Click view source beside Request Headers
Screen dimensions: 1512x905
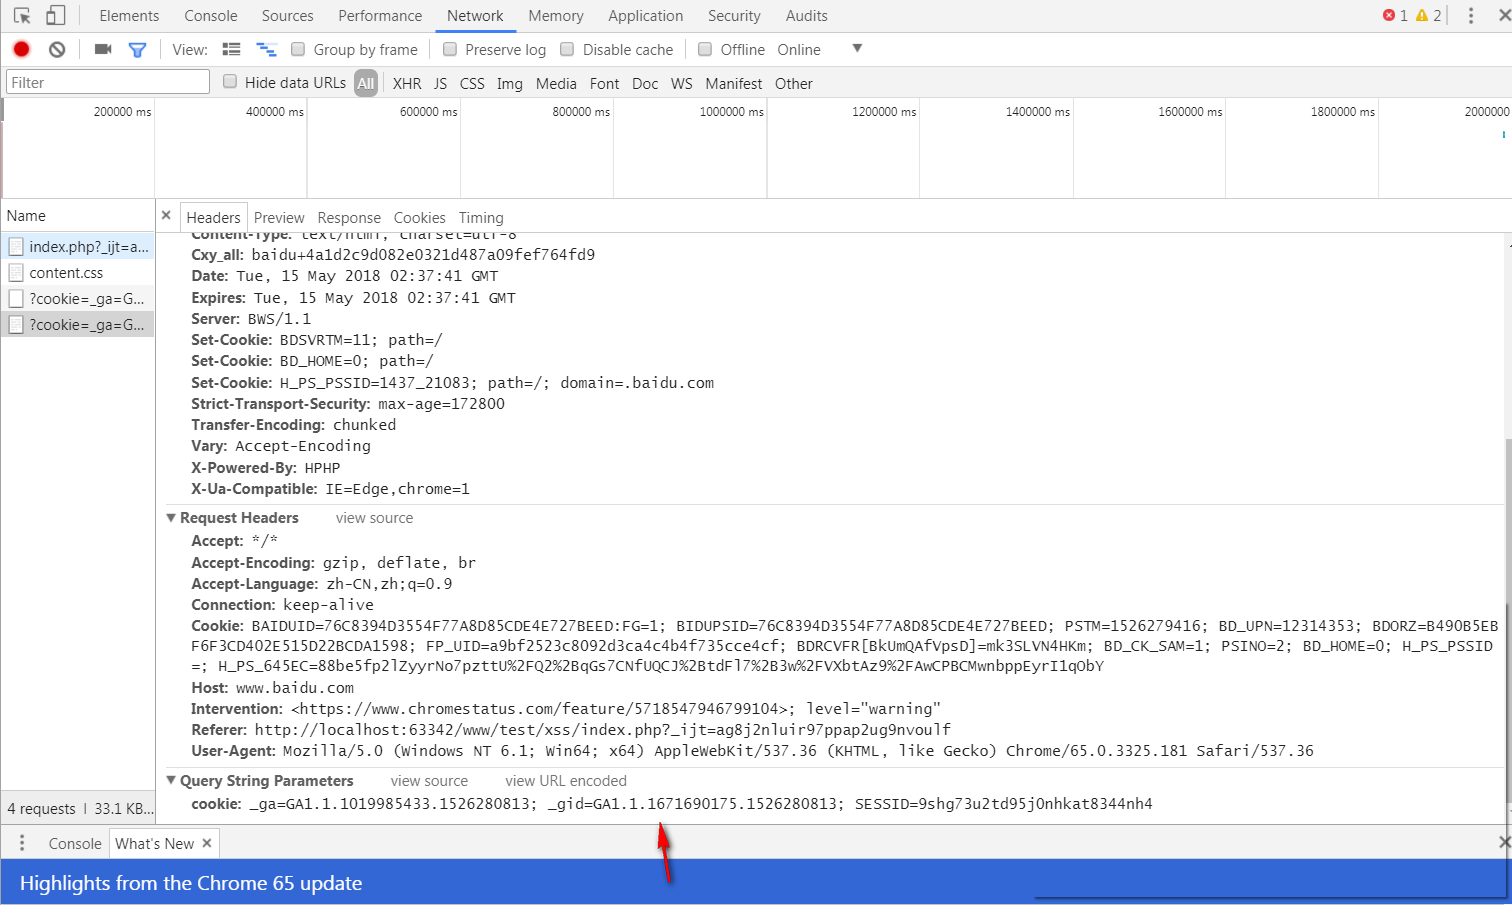click(374, 518)
